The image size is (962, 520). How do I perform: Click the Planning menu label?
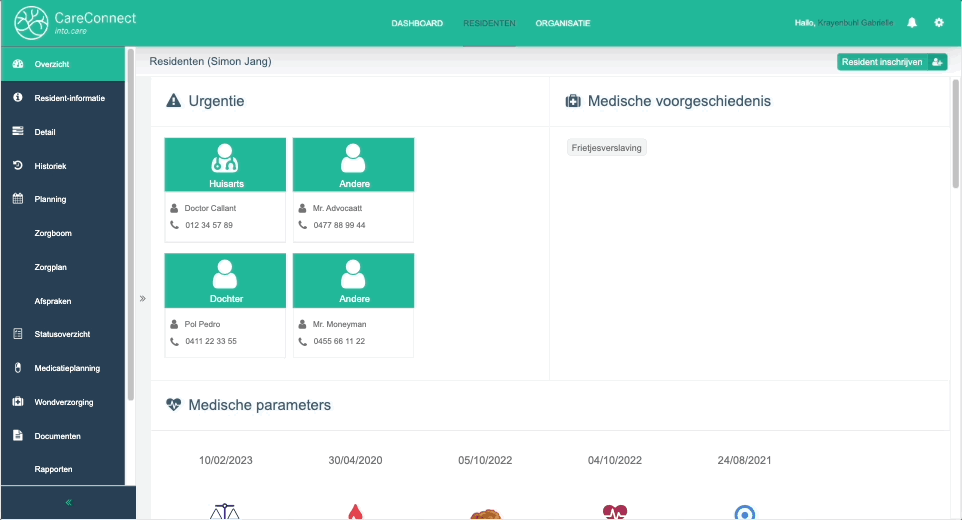click(50, 199)
